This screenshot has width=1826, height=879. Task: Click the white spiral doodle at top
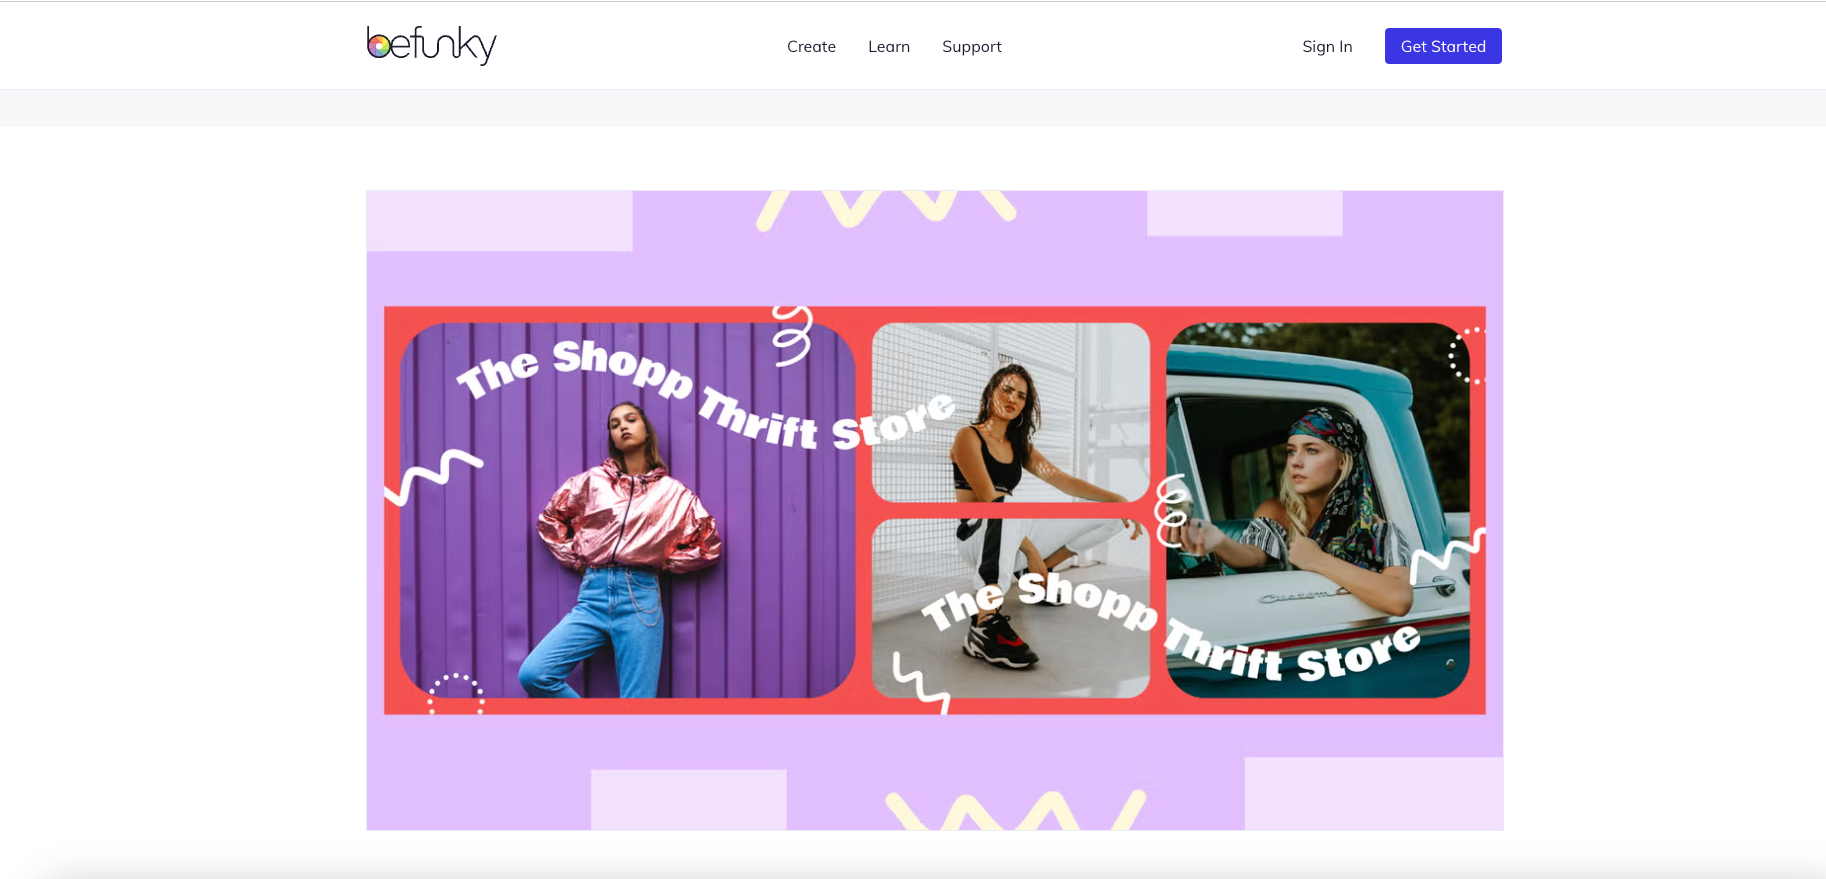click(x=792, y=335)
